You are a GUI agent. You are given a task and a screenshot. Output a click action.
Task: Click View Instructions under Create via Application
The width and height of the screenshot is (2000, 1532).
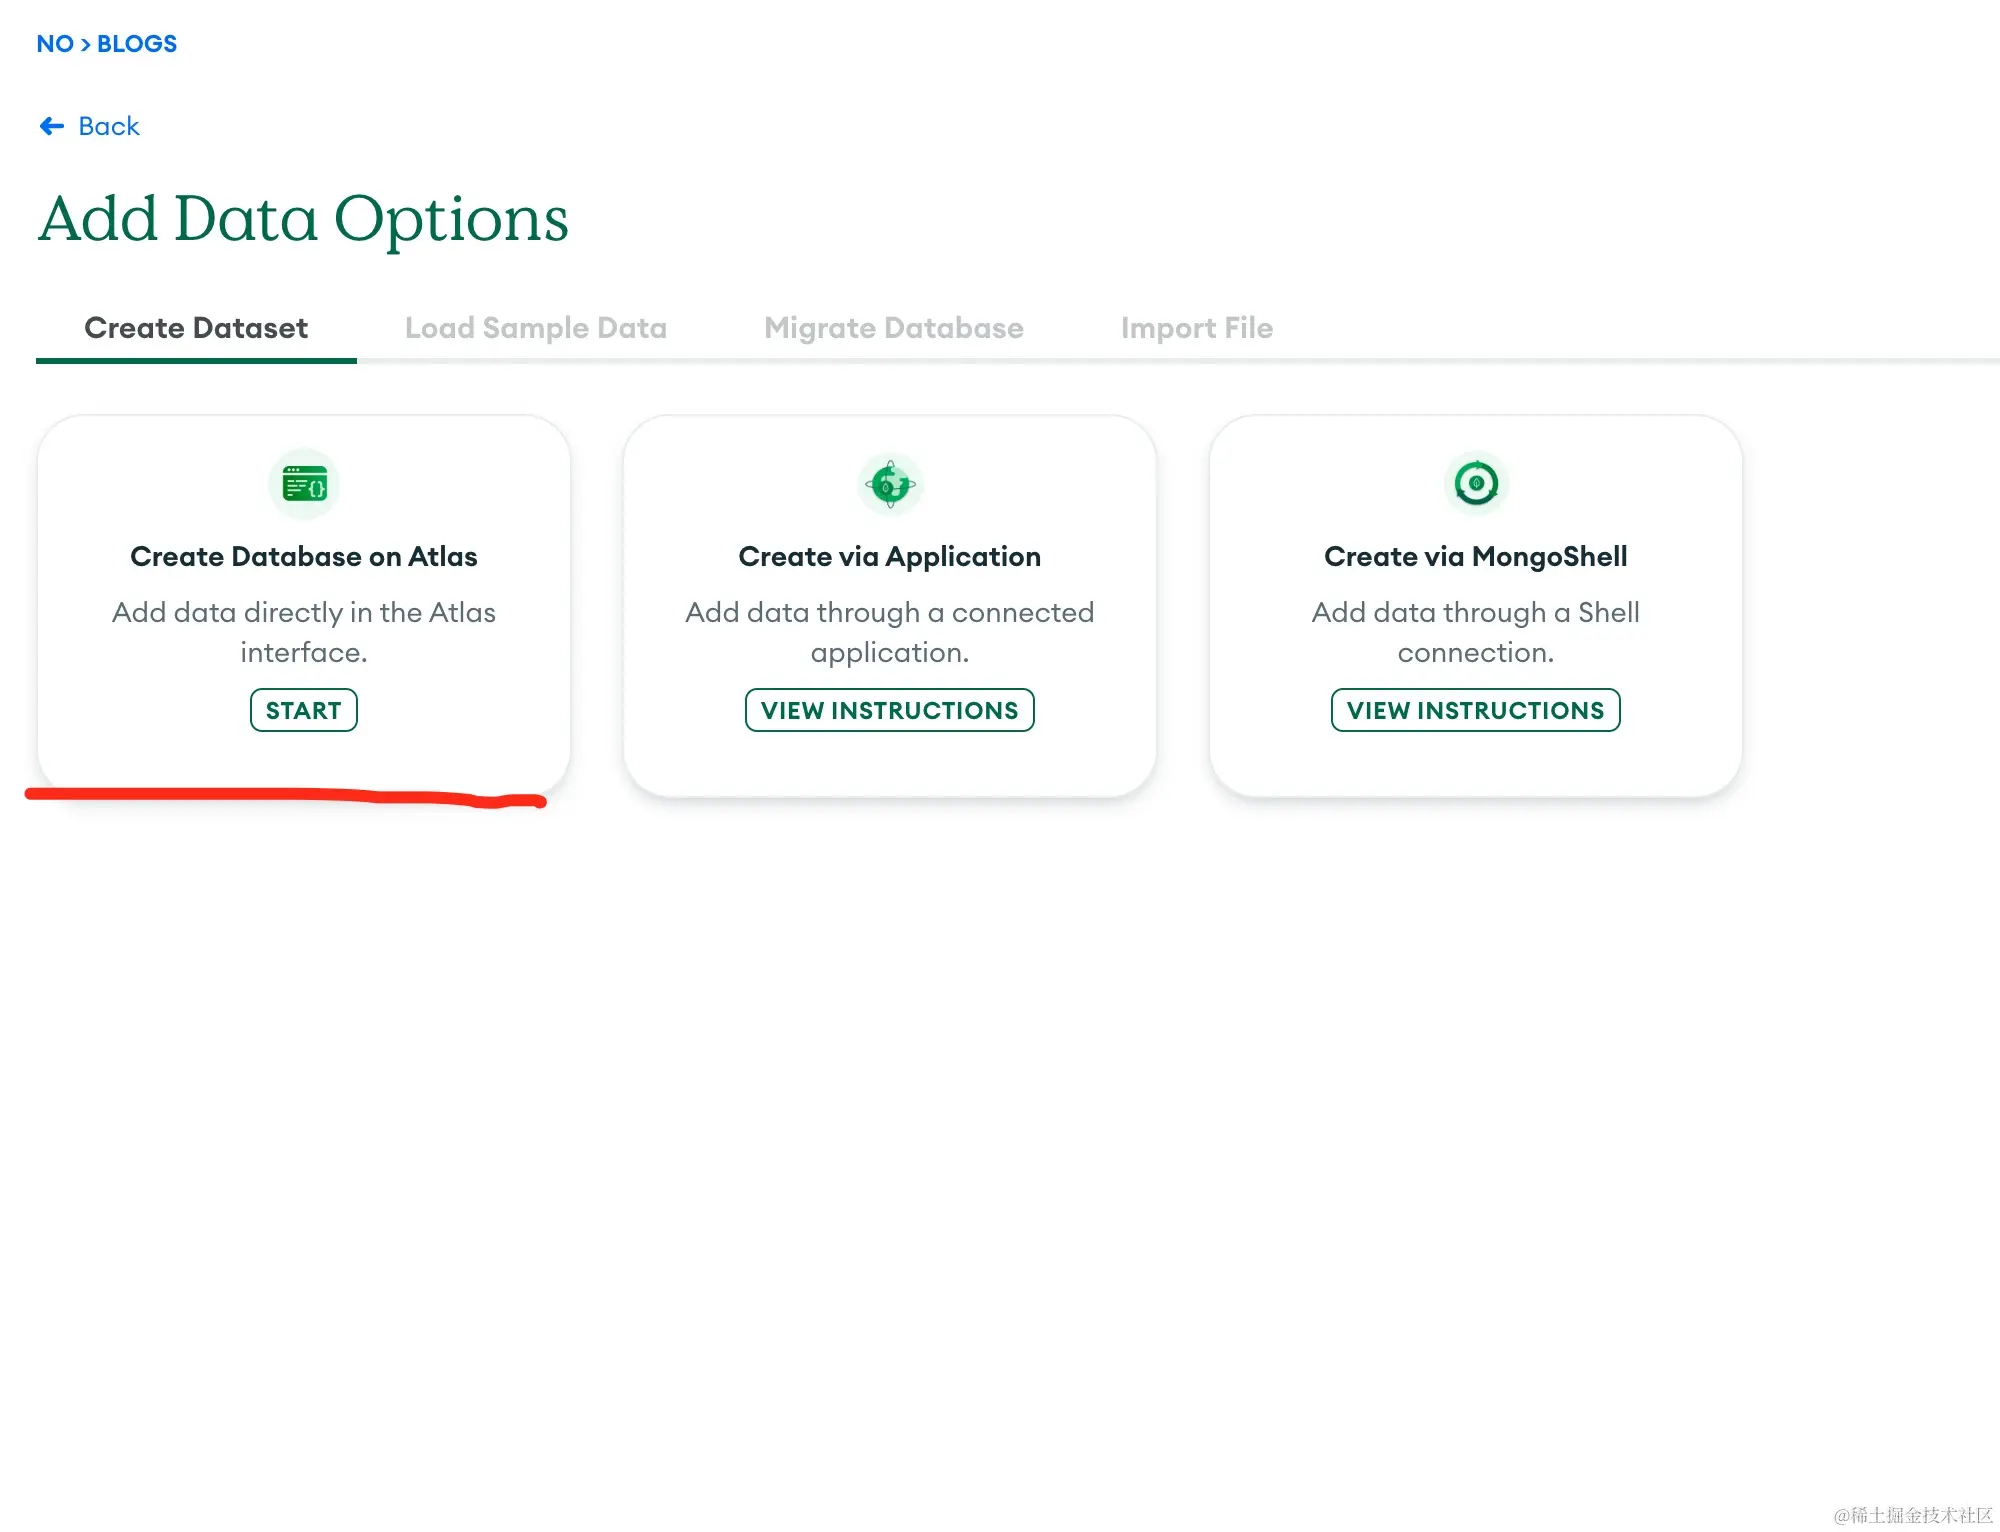tap(889, 710)
